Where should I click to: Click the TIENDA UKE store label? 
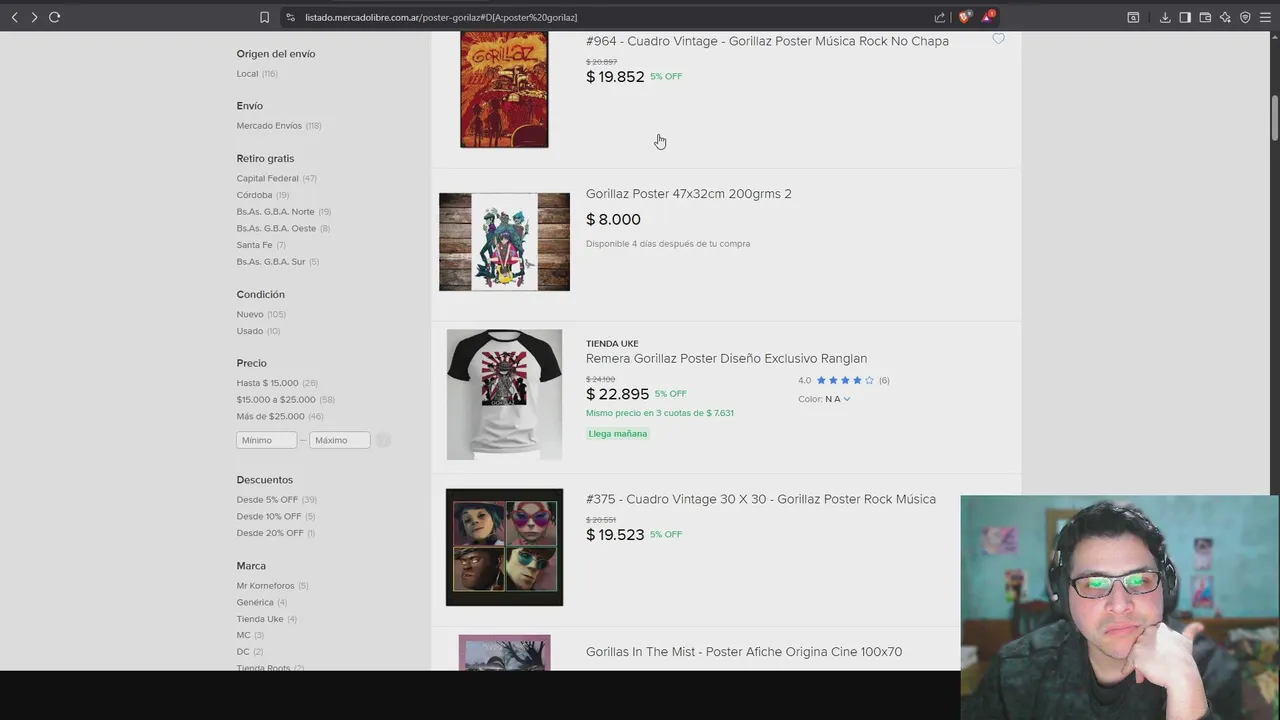click(x=612, y=343)
